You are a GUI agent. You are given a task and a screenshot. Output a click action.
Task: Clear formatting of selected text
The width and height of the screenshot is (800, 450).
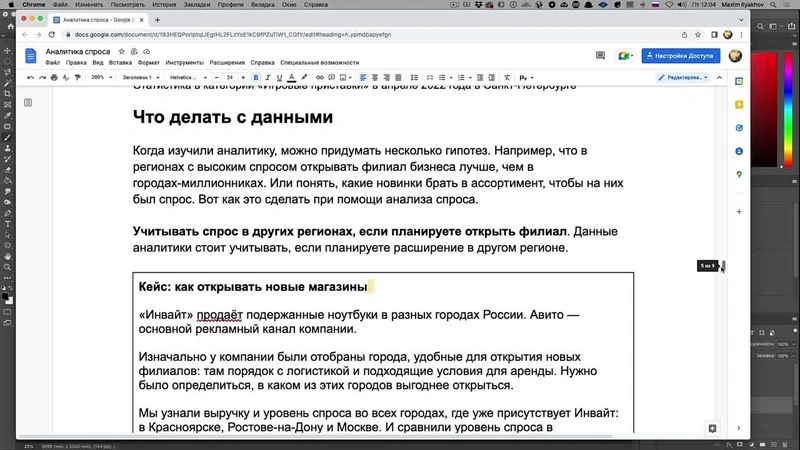coord(507,78)
